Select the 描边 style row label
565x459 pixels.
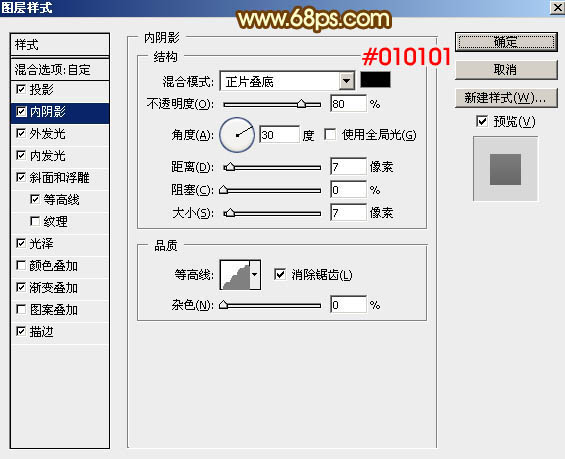41,332
